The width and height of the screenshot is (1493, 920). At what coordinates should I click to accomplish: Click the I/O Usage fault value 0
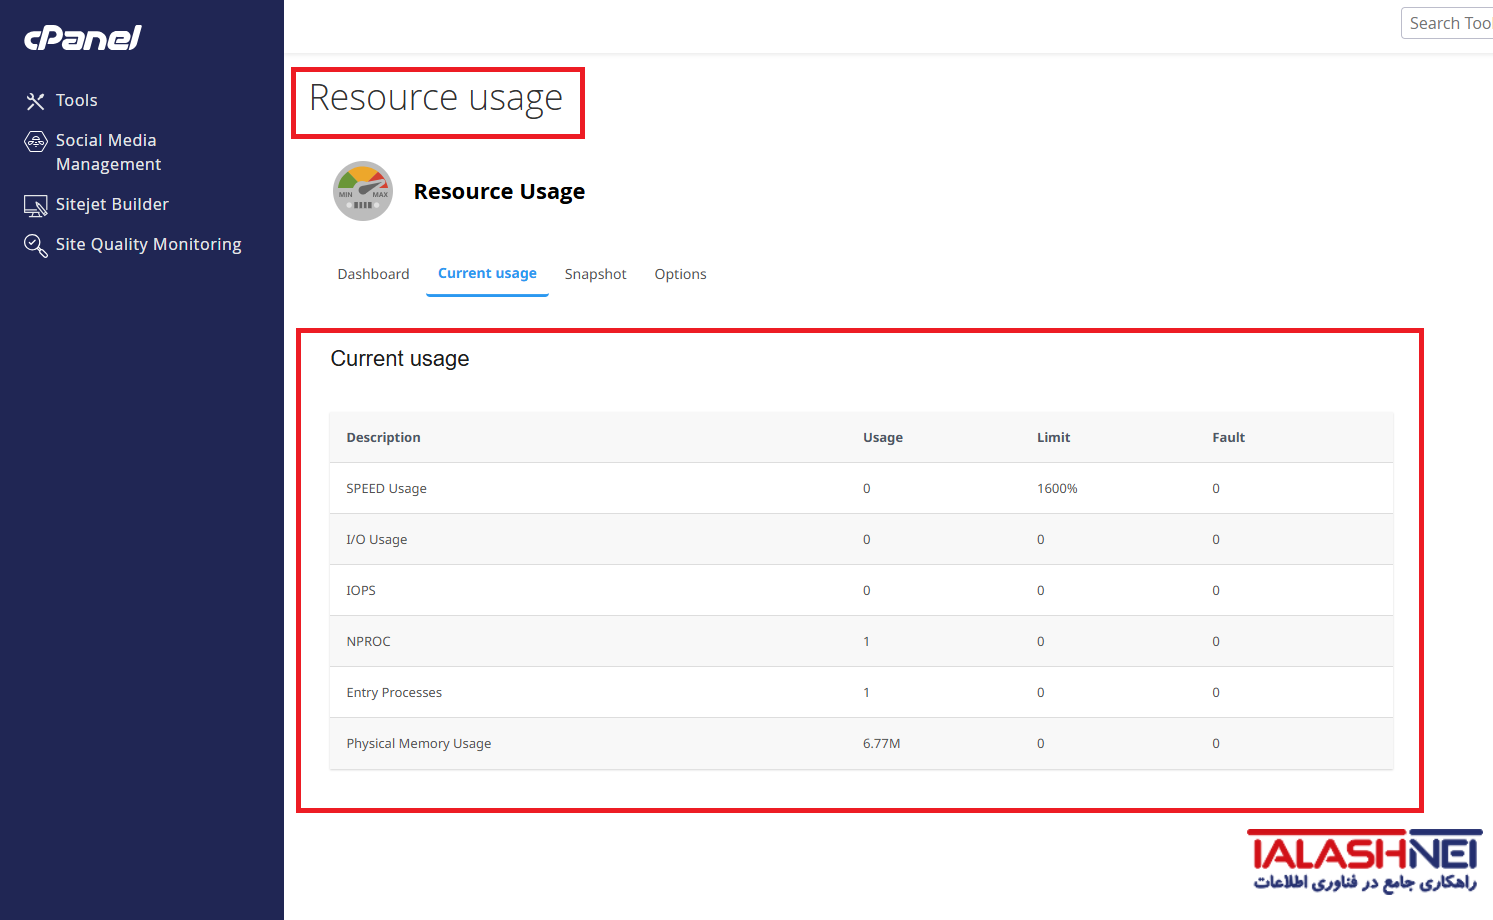pyautogui.click(x=1216, y=539)
